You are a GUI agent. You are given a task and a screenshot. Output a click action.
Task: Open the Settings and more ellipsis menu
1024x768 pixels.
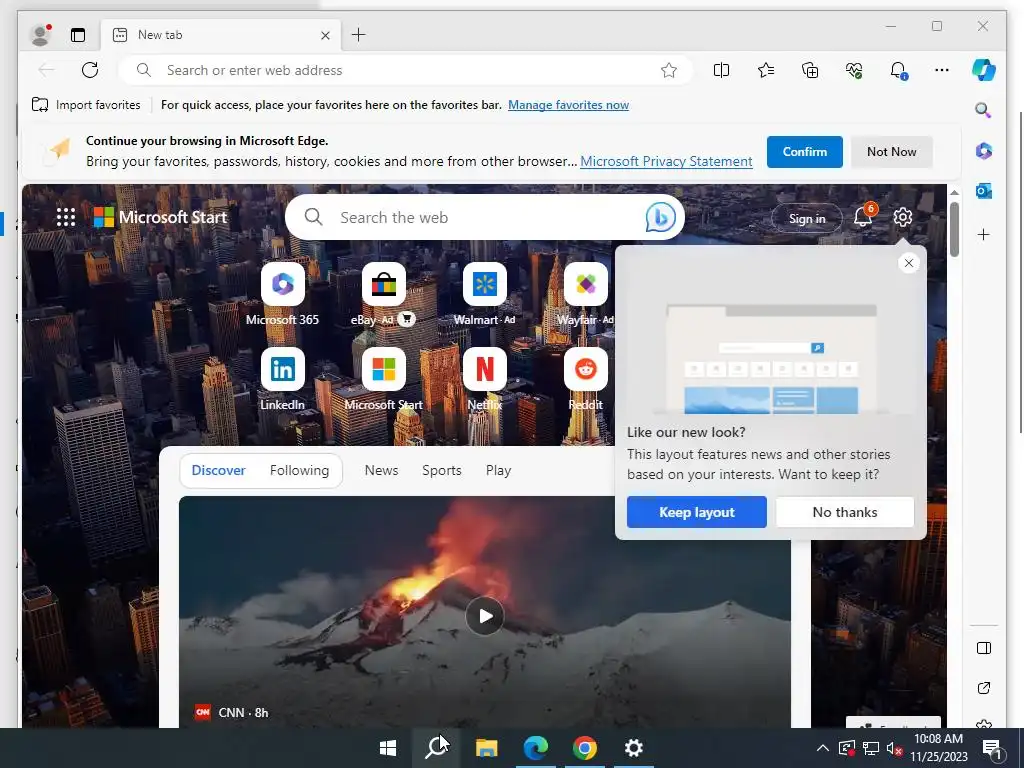pyautogui.click(x=942, y=70)
